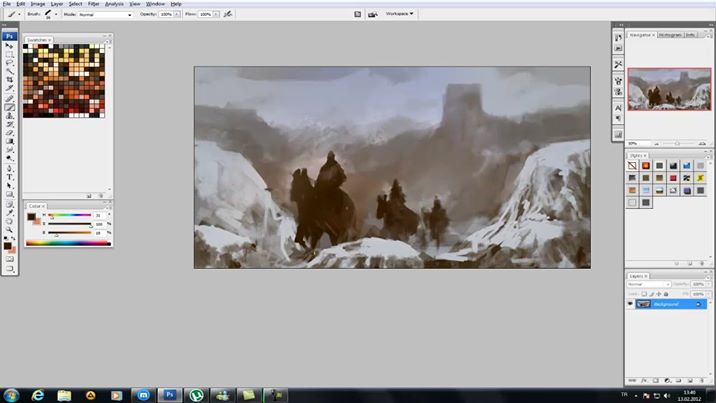Open the Analysis menu

114,4
